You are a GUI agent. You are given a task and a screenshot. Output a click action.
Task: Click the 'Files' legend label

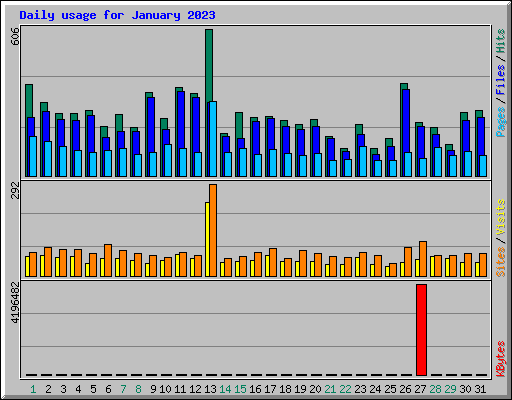pyautogui.click(x=500, y=80)
